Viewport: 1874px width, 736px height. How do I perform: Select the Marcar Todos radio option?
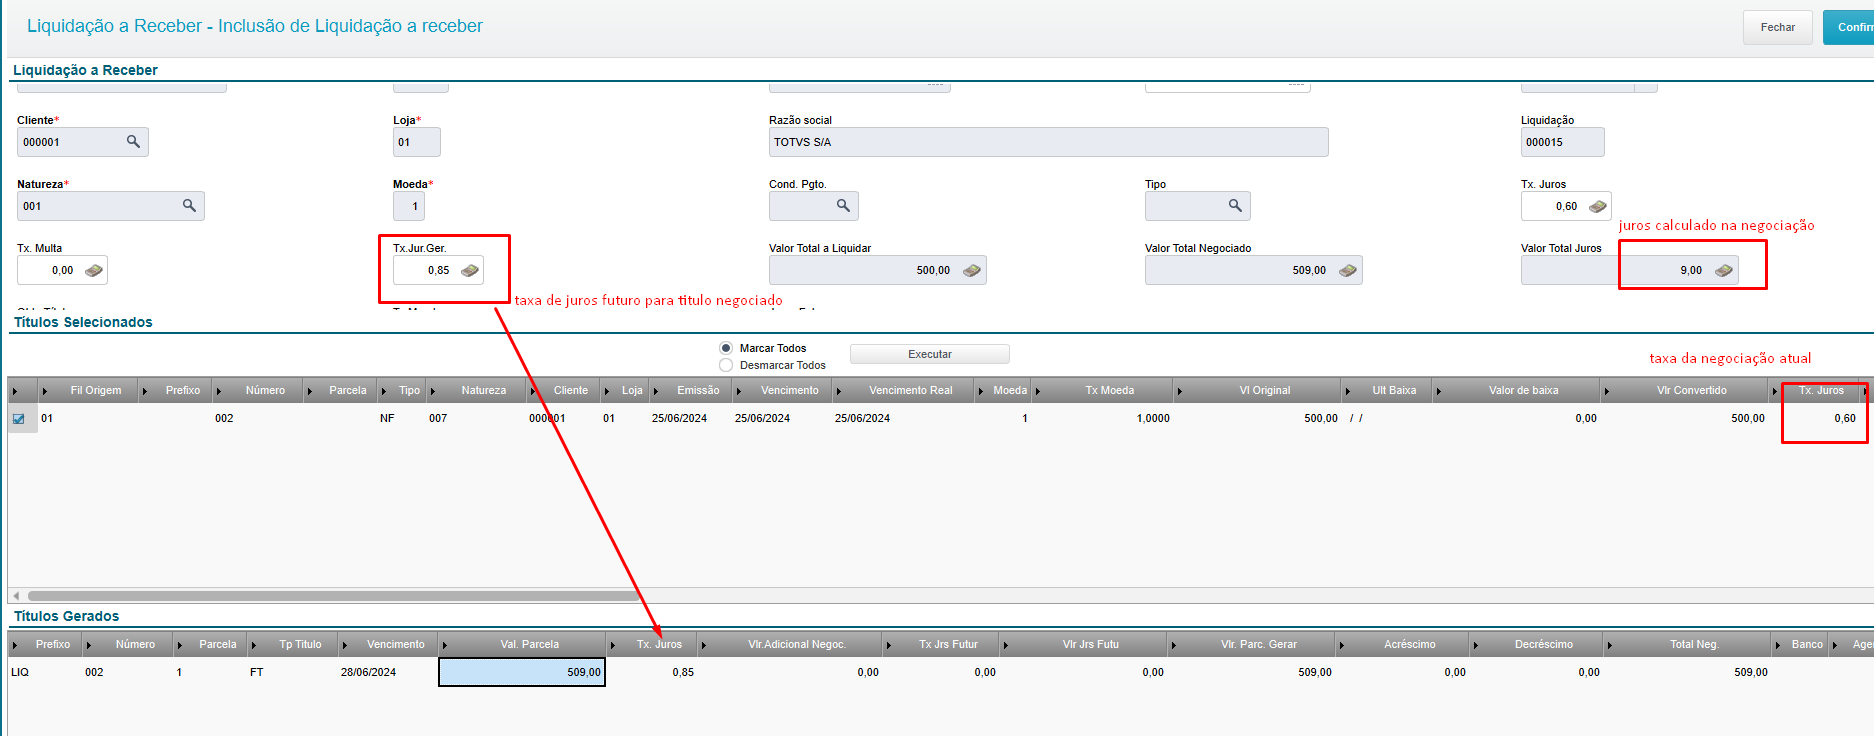(x=726, y=348)
